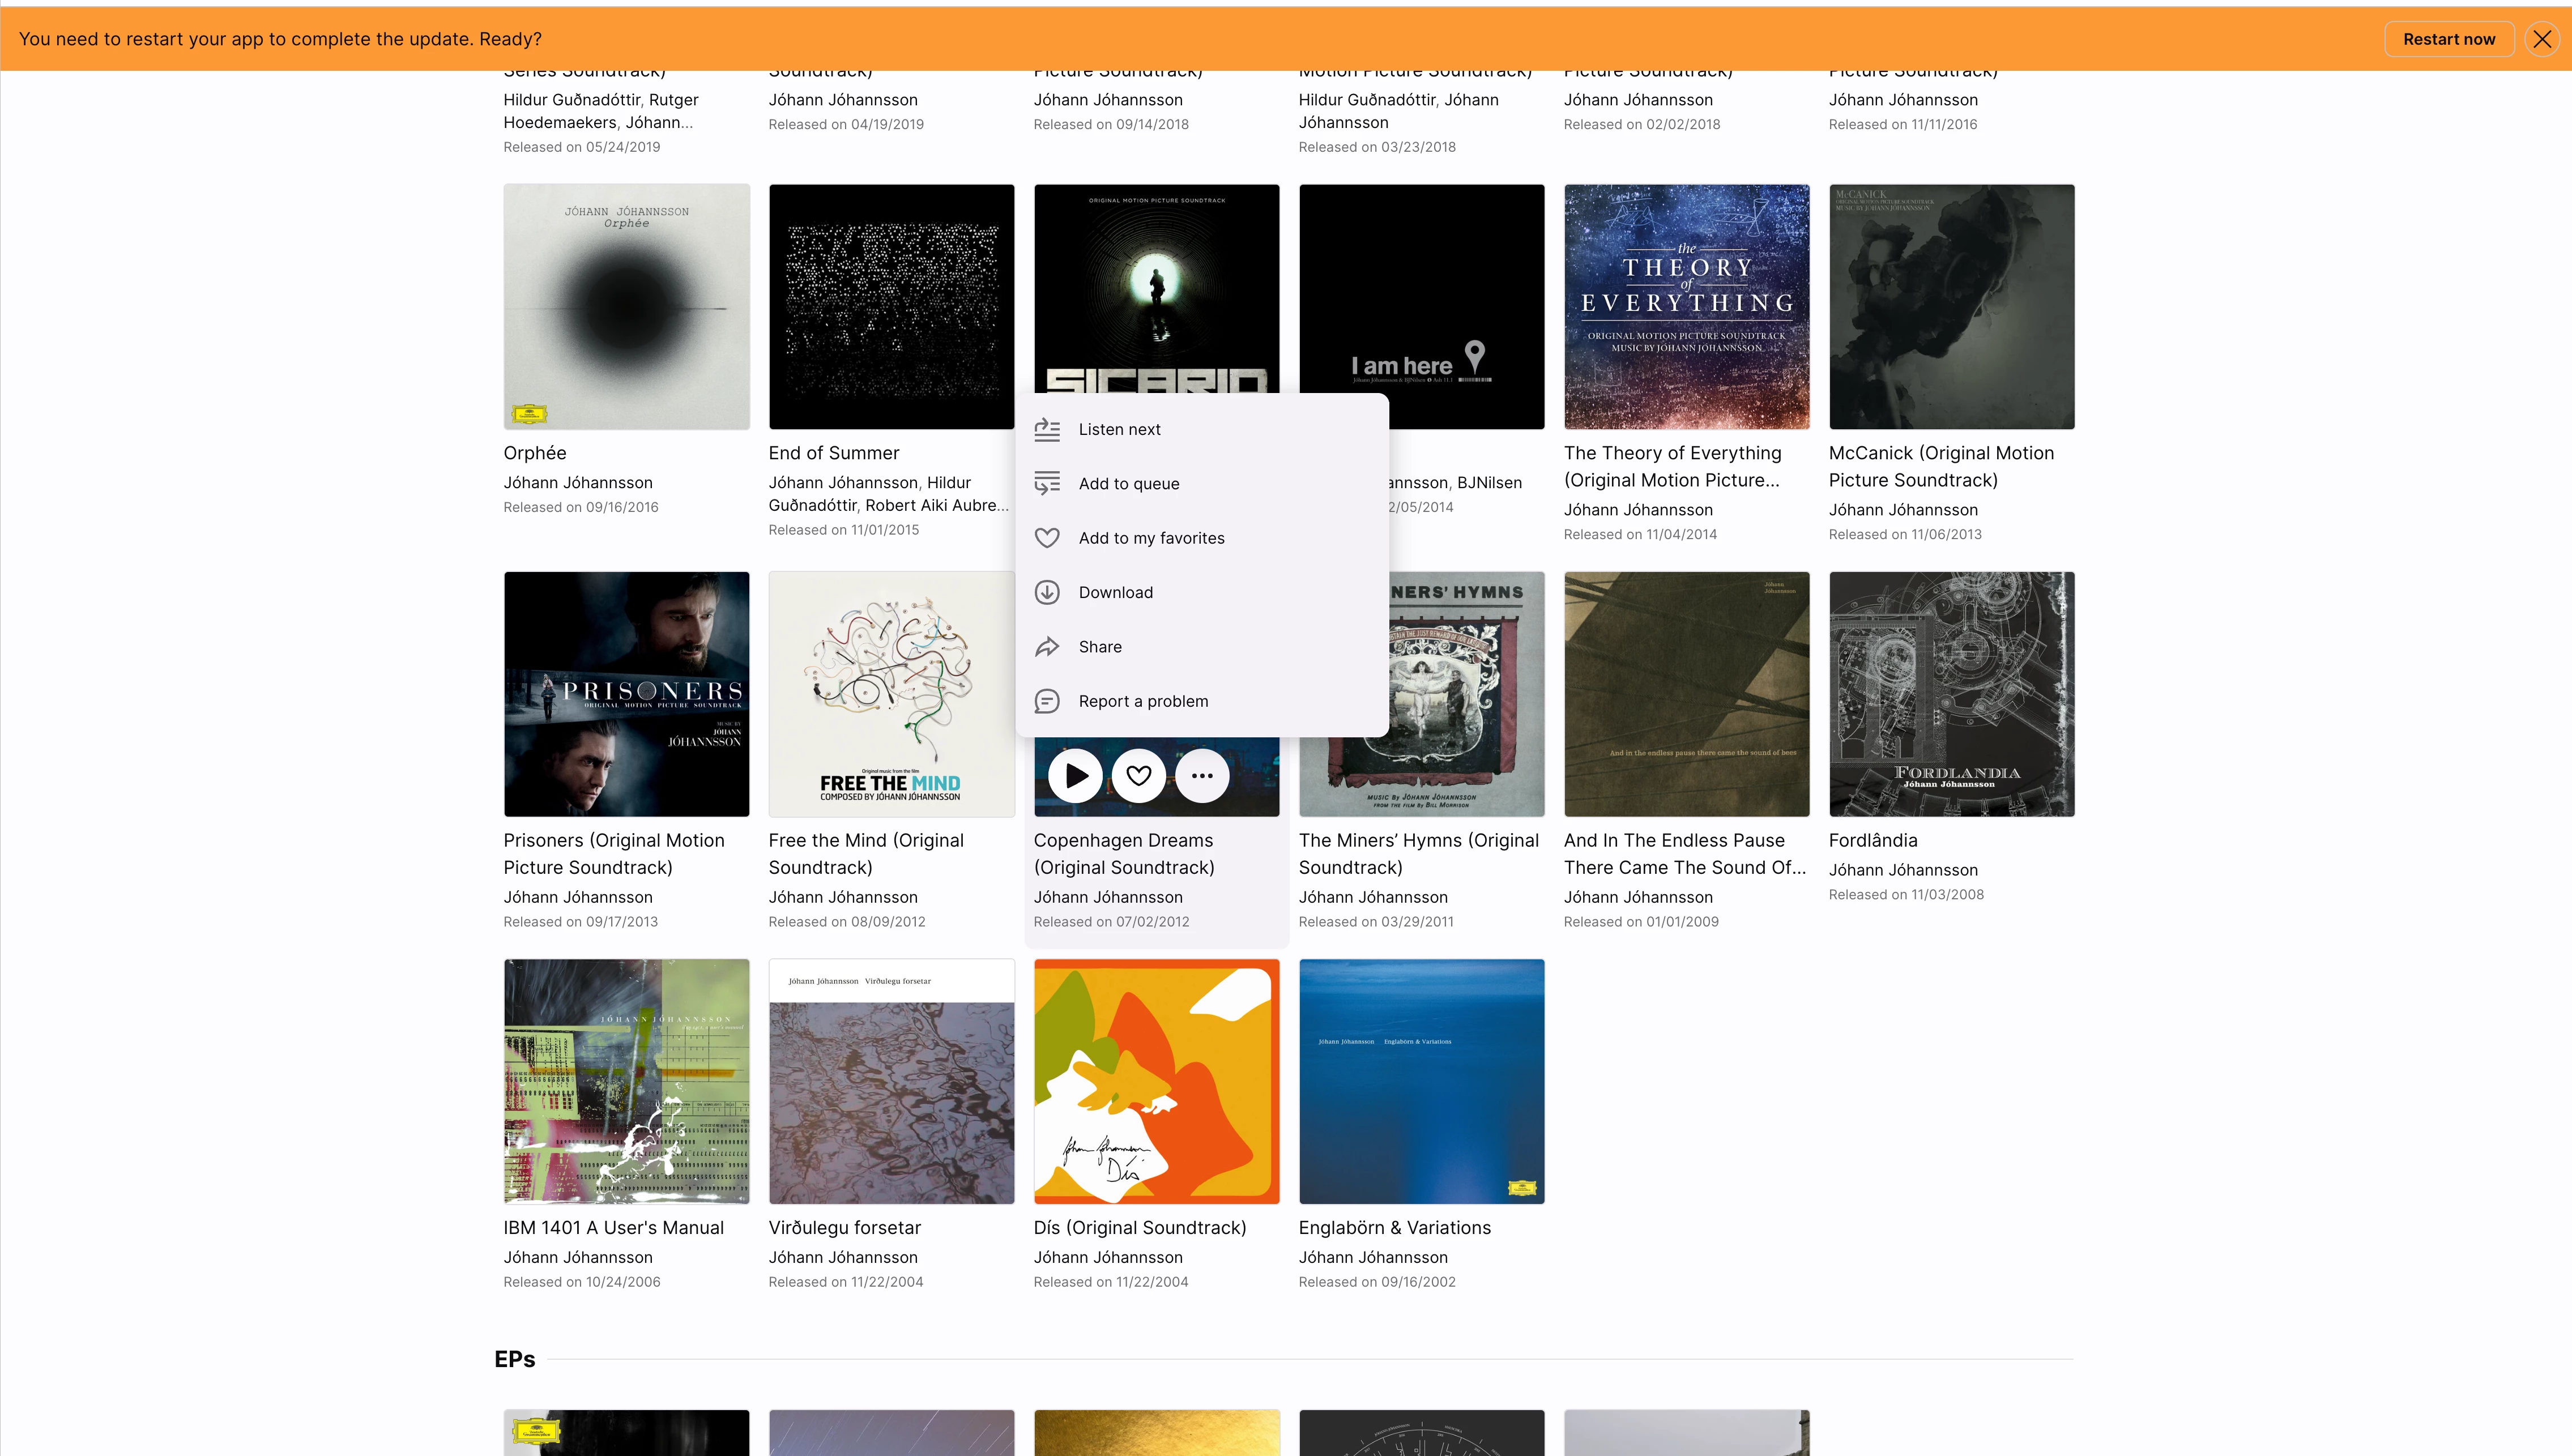Click the Add to queue icon
2572x1456 pixels.
tap(1047, 484)
